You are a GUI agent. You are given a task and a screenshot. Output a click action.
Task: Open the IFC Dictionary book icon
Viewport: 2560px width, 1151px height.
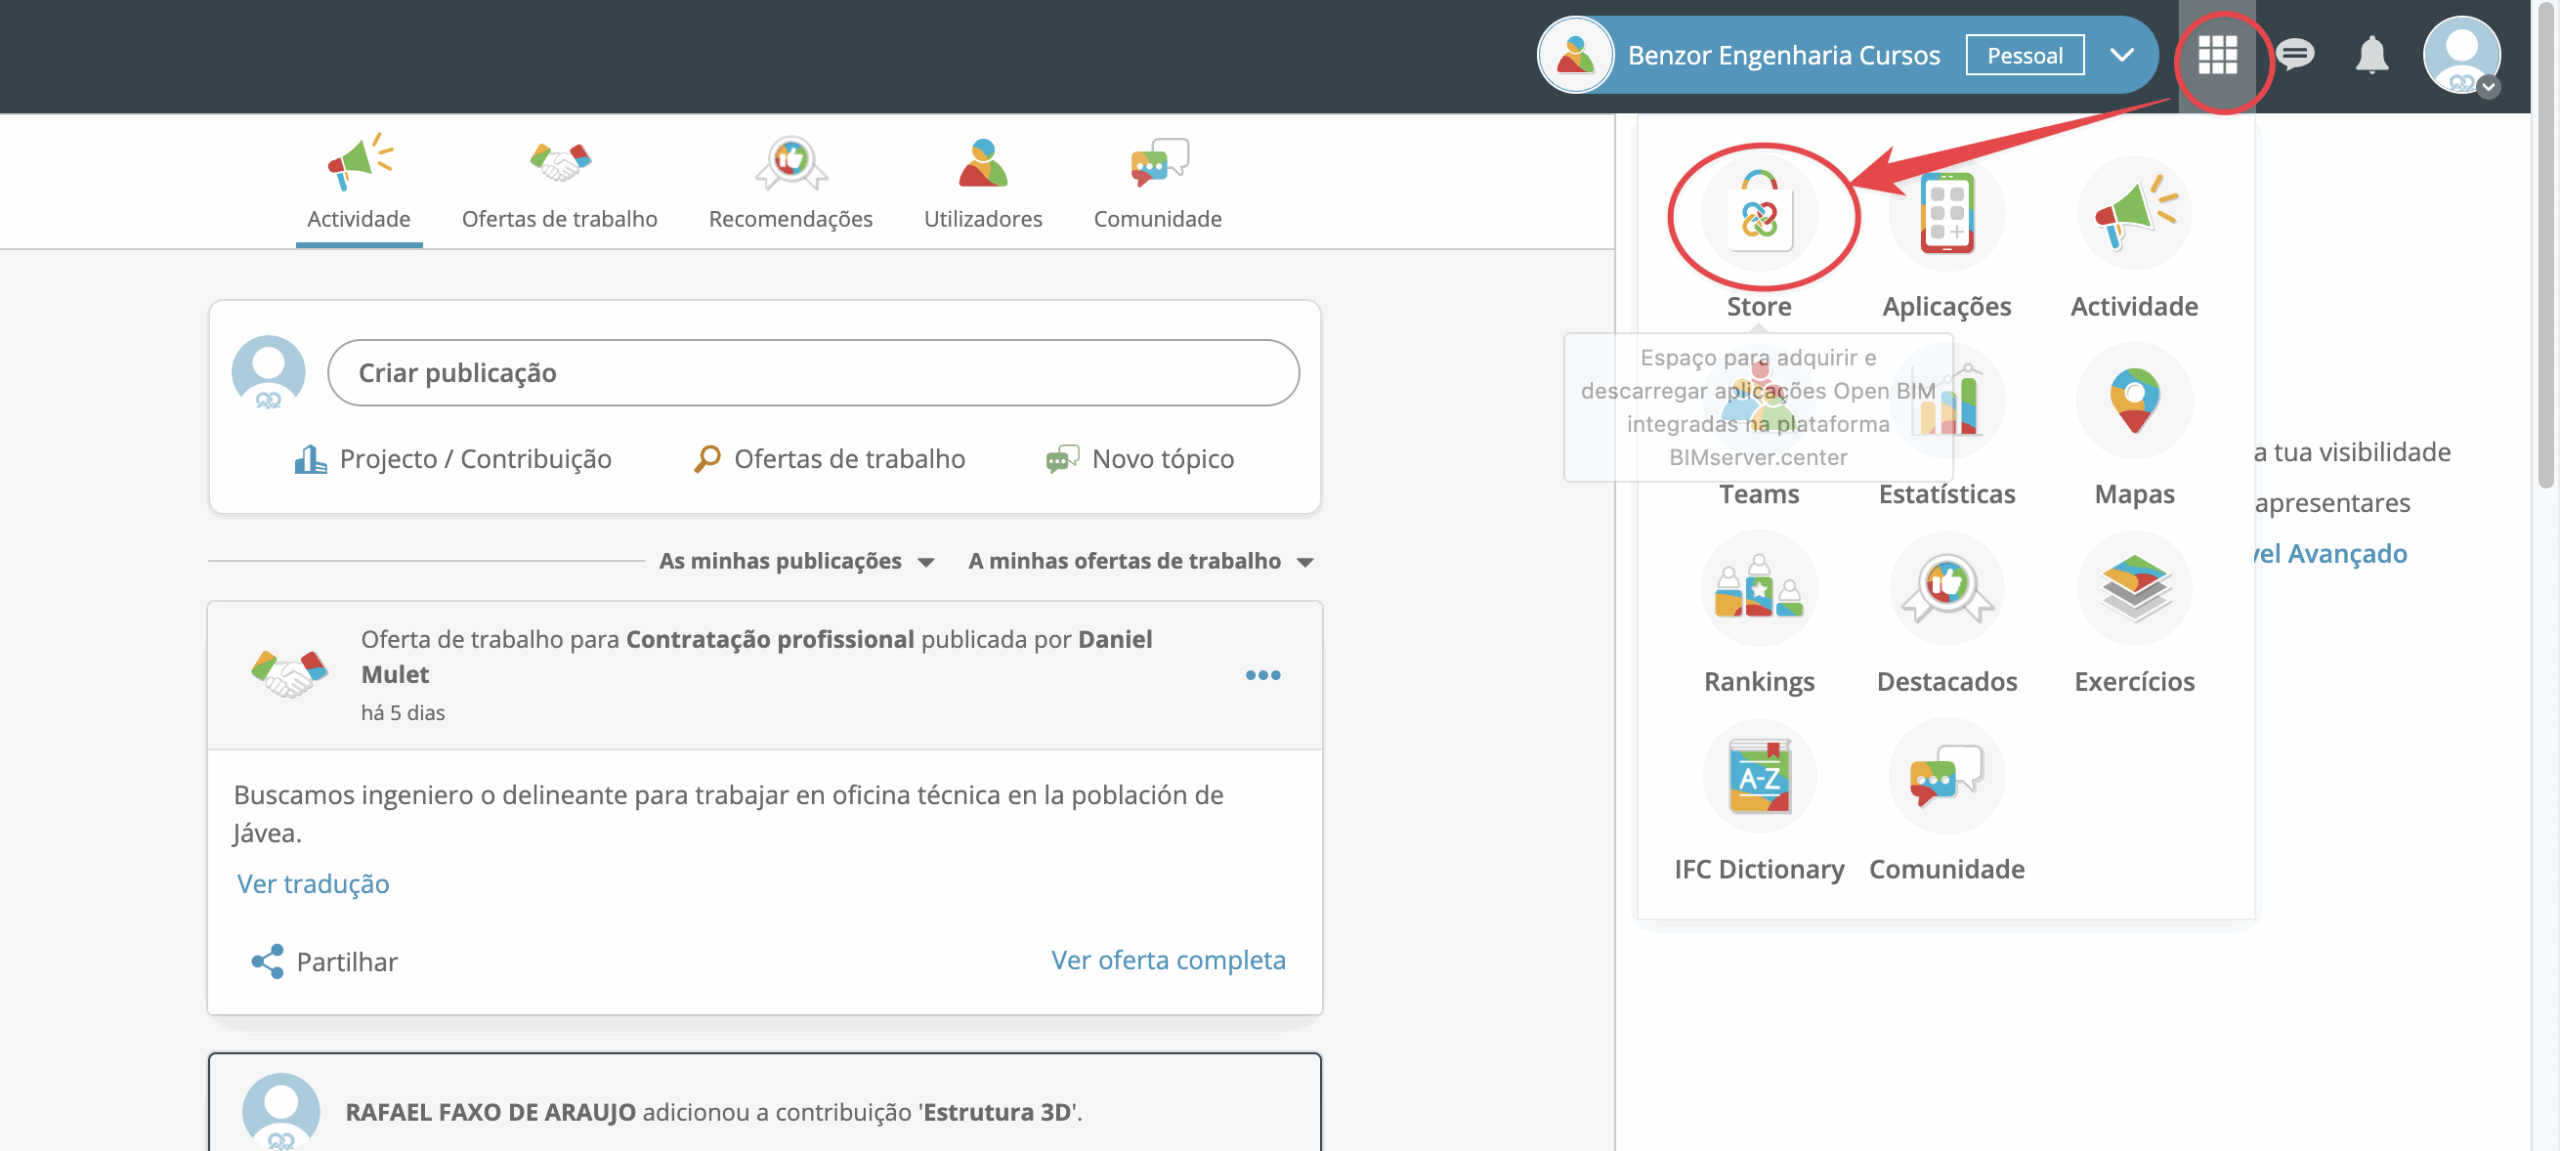(x=1759, y=777)
